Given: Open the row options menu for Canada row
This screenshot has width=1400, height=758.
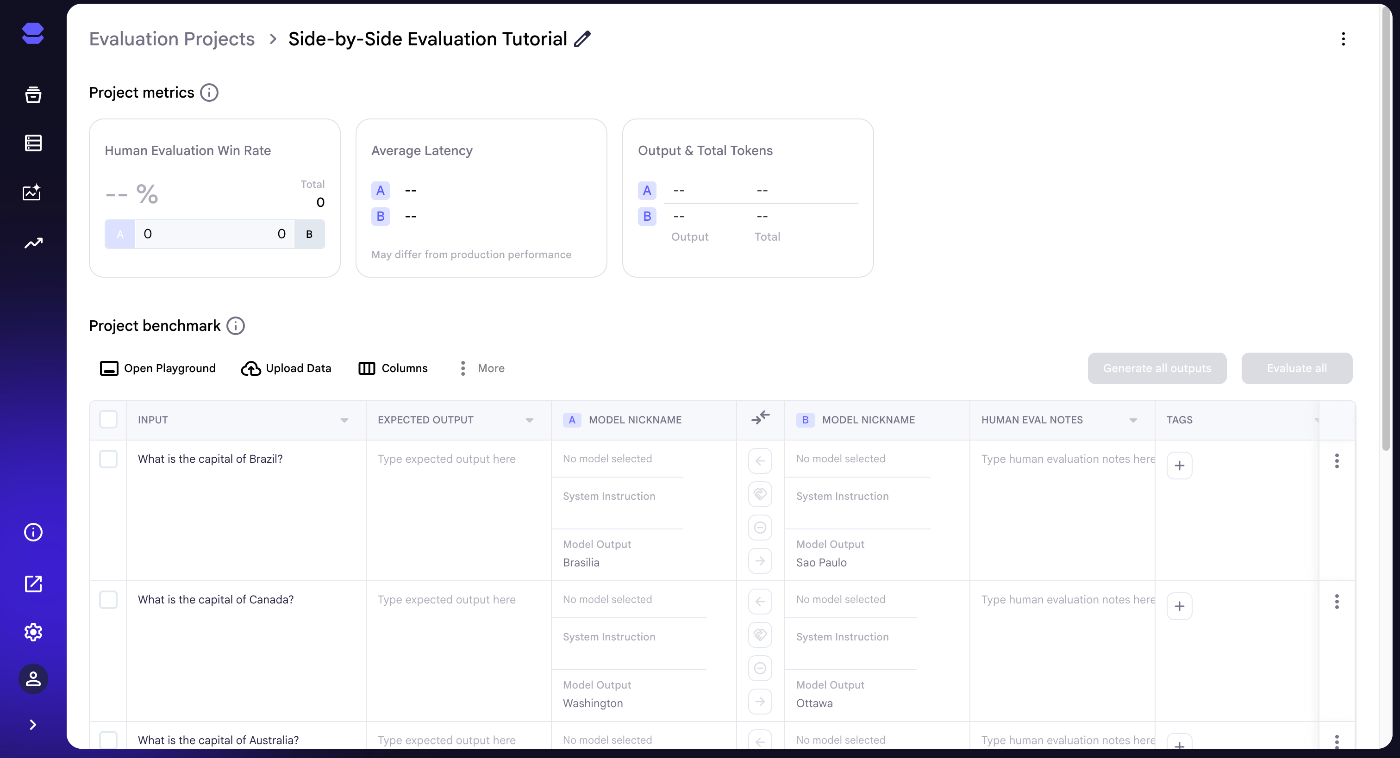Looking at the screenshot, I should click(x=1336, y=602).
